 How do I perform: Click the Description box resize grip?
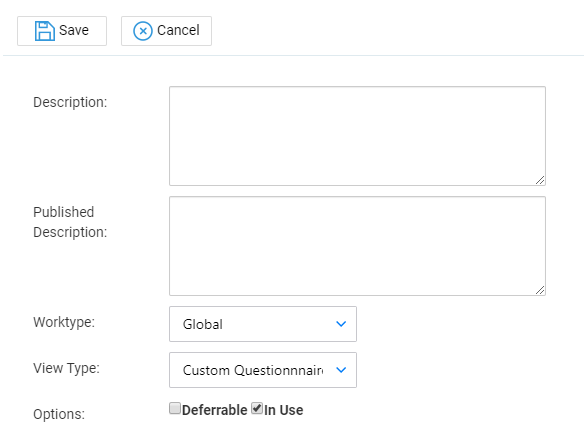coord(540,180)
